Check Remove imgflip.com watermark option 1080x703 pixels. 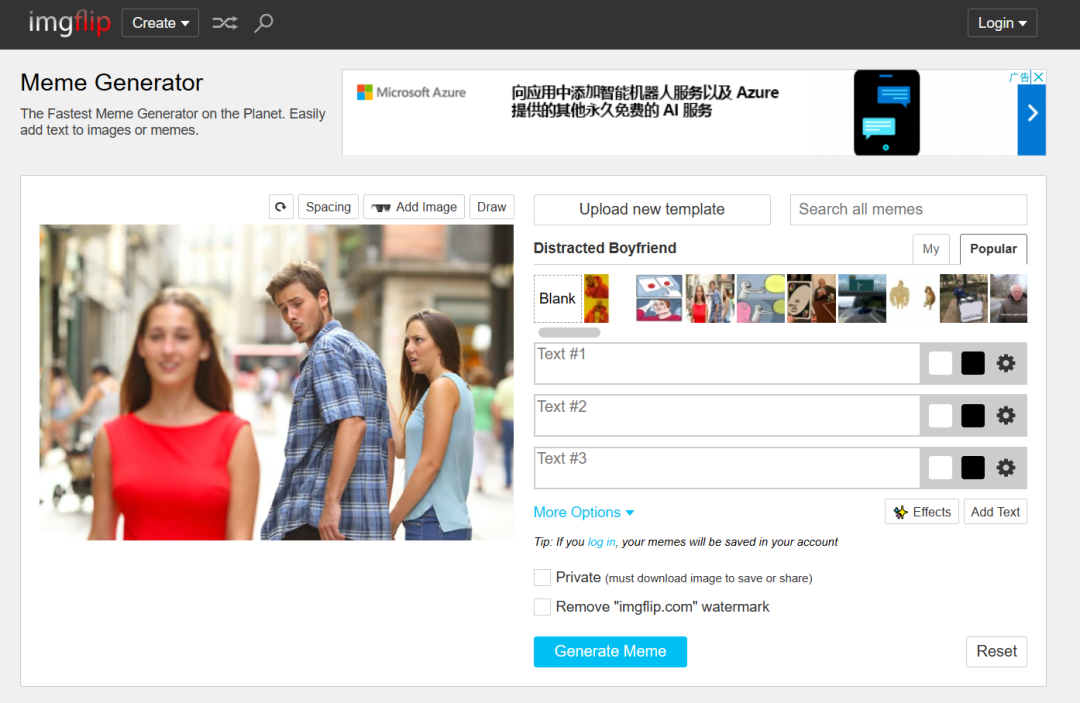[542, 607]
